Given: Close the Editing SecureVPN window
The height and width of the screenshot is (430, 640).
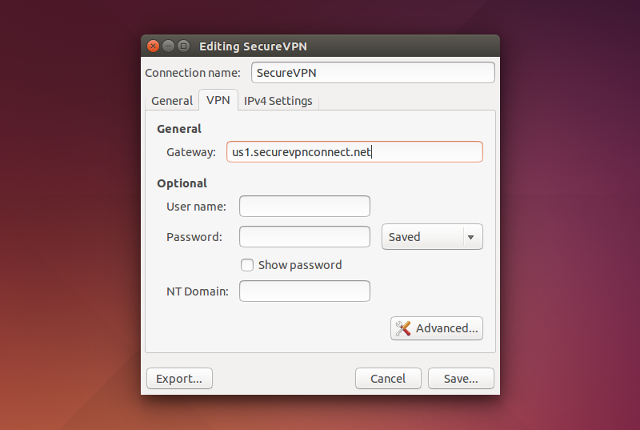Looking at the screenshot, I should click(153, 46).
